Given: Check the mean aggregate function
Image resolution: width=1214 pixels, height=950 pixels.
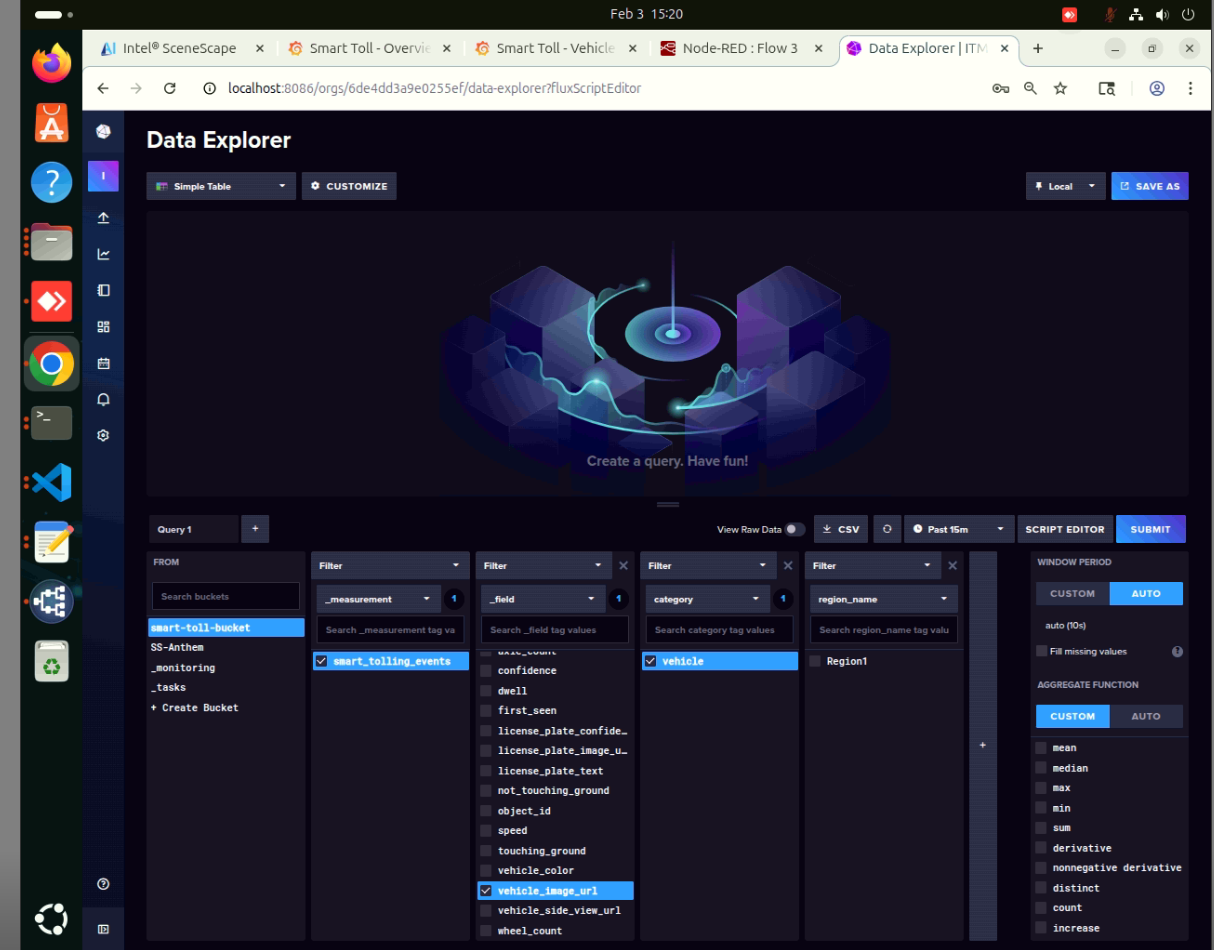Looking at the screenshot, I should [1041, 747].
